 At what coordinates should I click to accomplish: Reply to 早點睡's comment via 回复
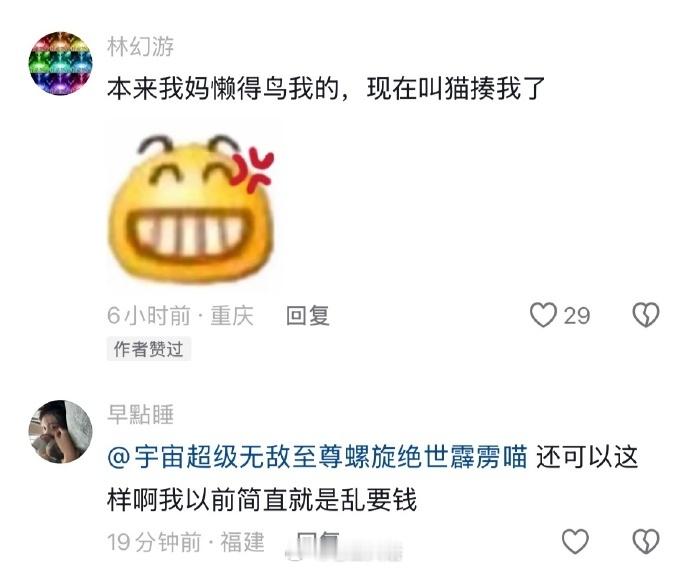point(318,542)
